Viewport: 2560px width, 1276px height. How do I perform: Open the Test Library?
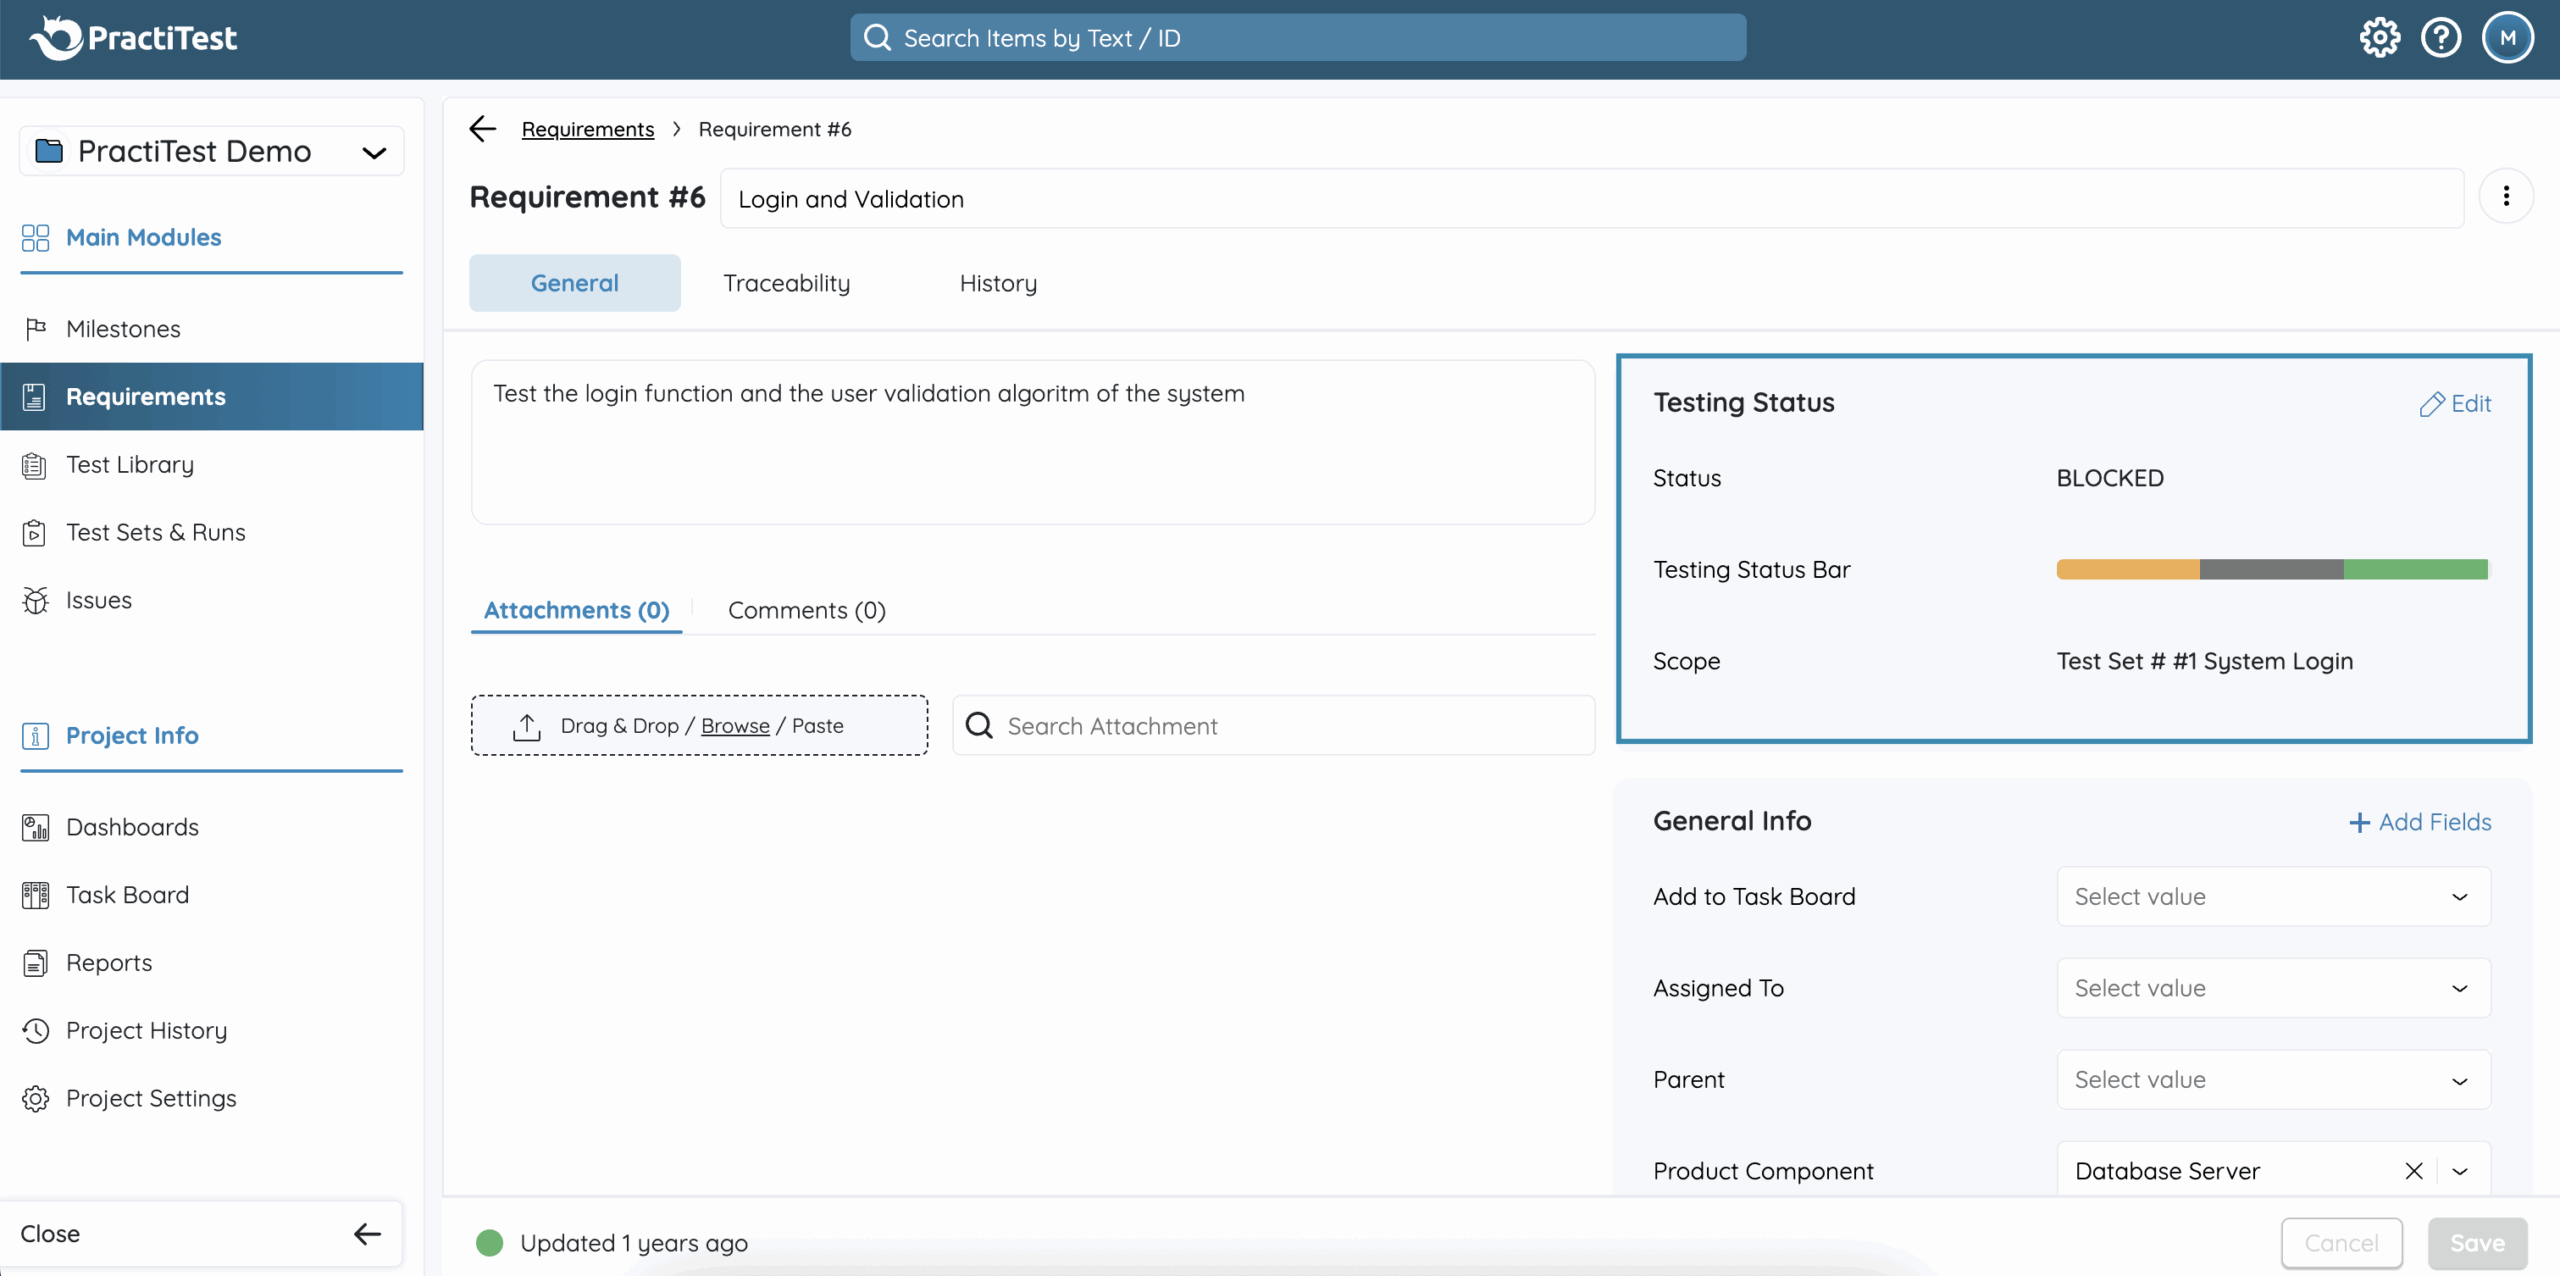130,464
